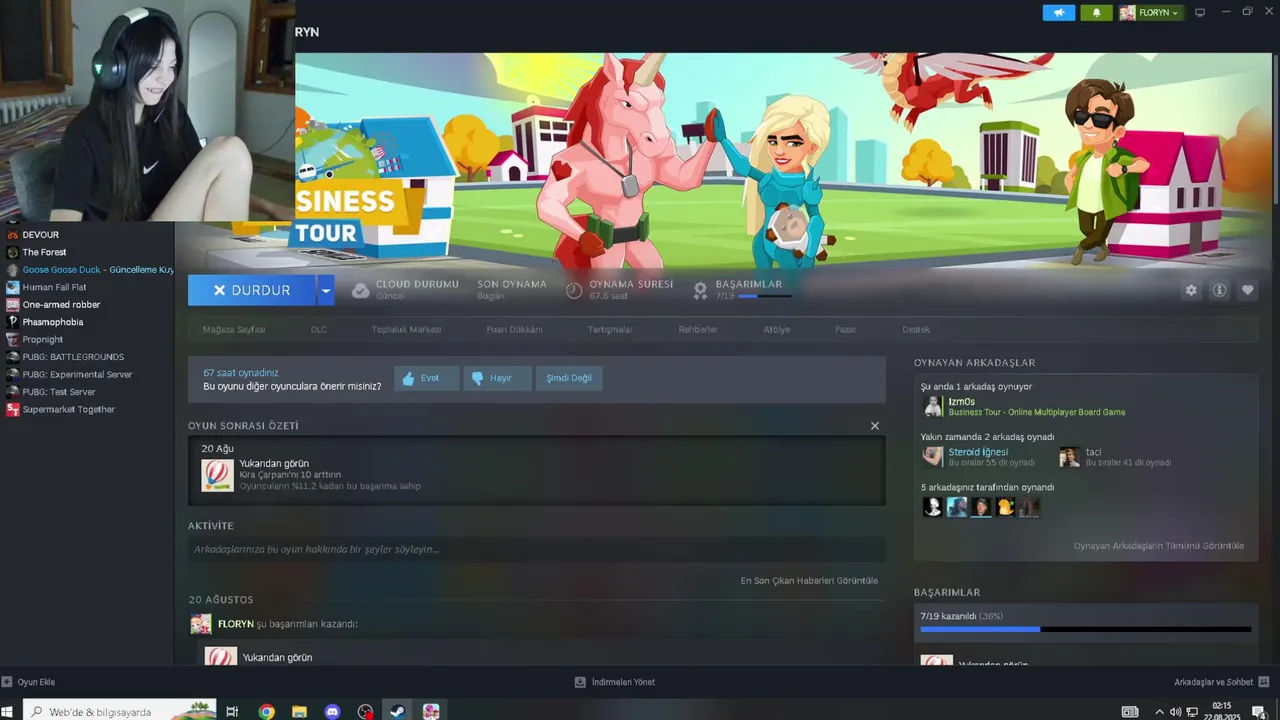Screen dimensions: 1280x720
Task: Launch Google Chrome from the taskbar
Action: 266,712
